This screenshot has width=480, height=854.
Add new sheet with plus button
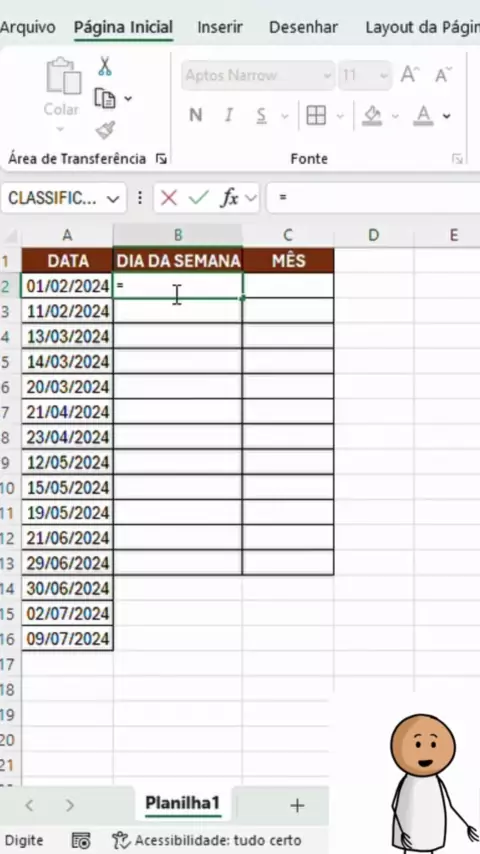point(297,805)
